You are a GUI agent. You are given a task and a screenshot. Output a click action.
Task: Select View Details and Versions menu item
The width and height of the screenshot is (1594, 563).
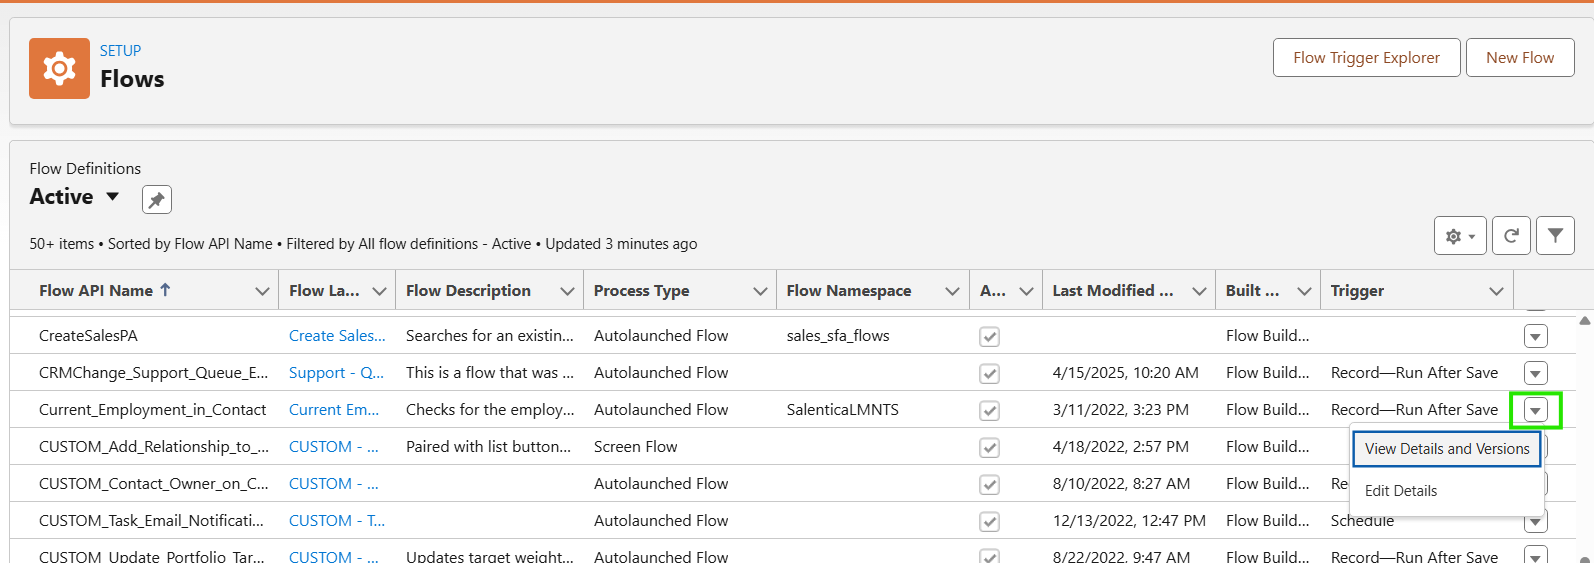point(1446,449)
